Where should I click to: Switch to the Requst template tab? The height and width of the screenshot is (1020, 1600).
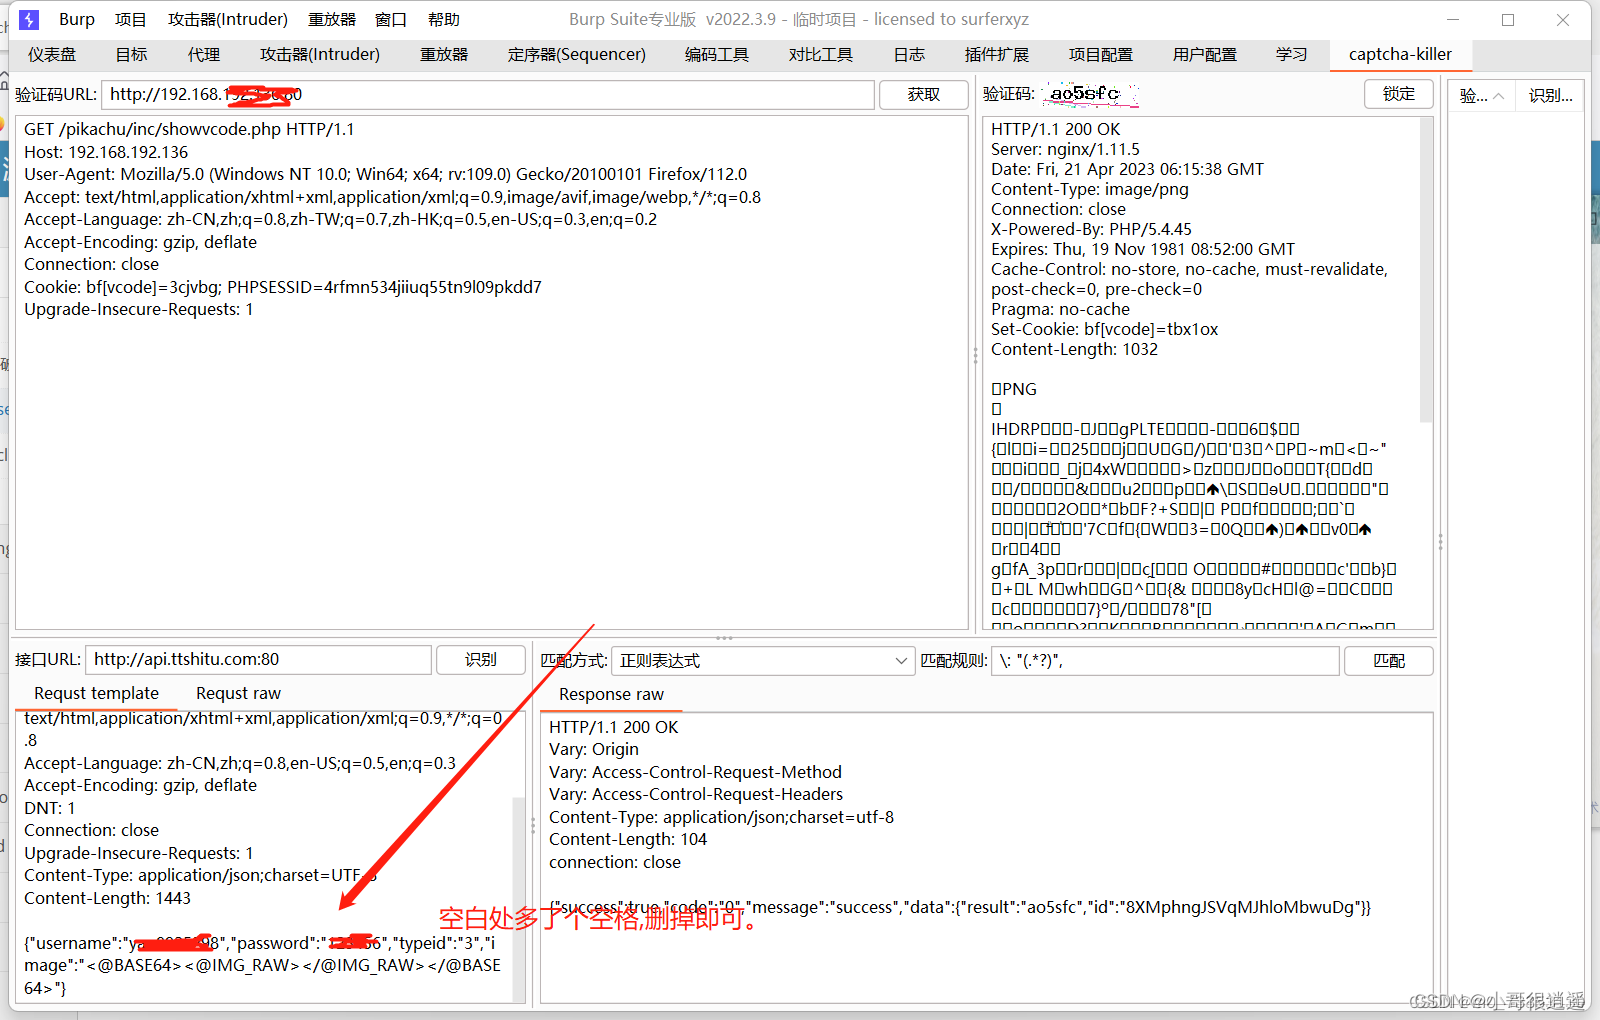(97, 693)
